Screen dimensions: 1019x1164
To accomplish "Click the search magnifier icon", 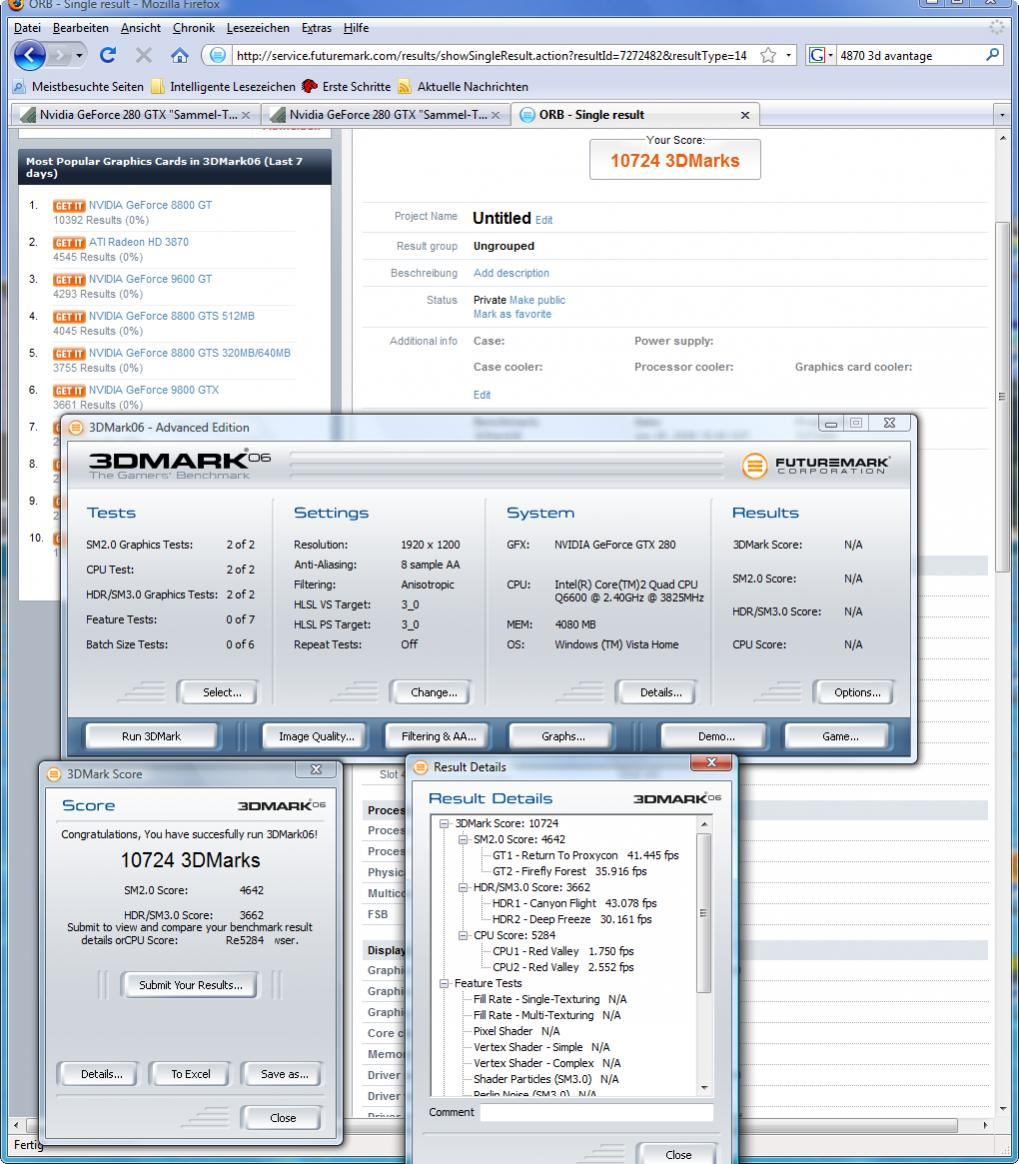I will [x=992, y=55].
